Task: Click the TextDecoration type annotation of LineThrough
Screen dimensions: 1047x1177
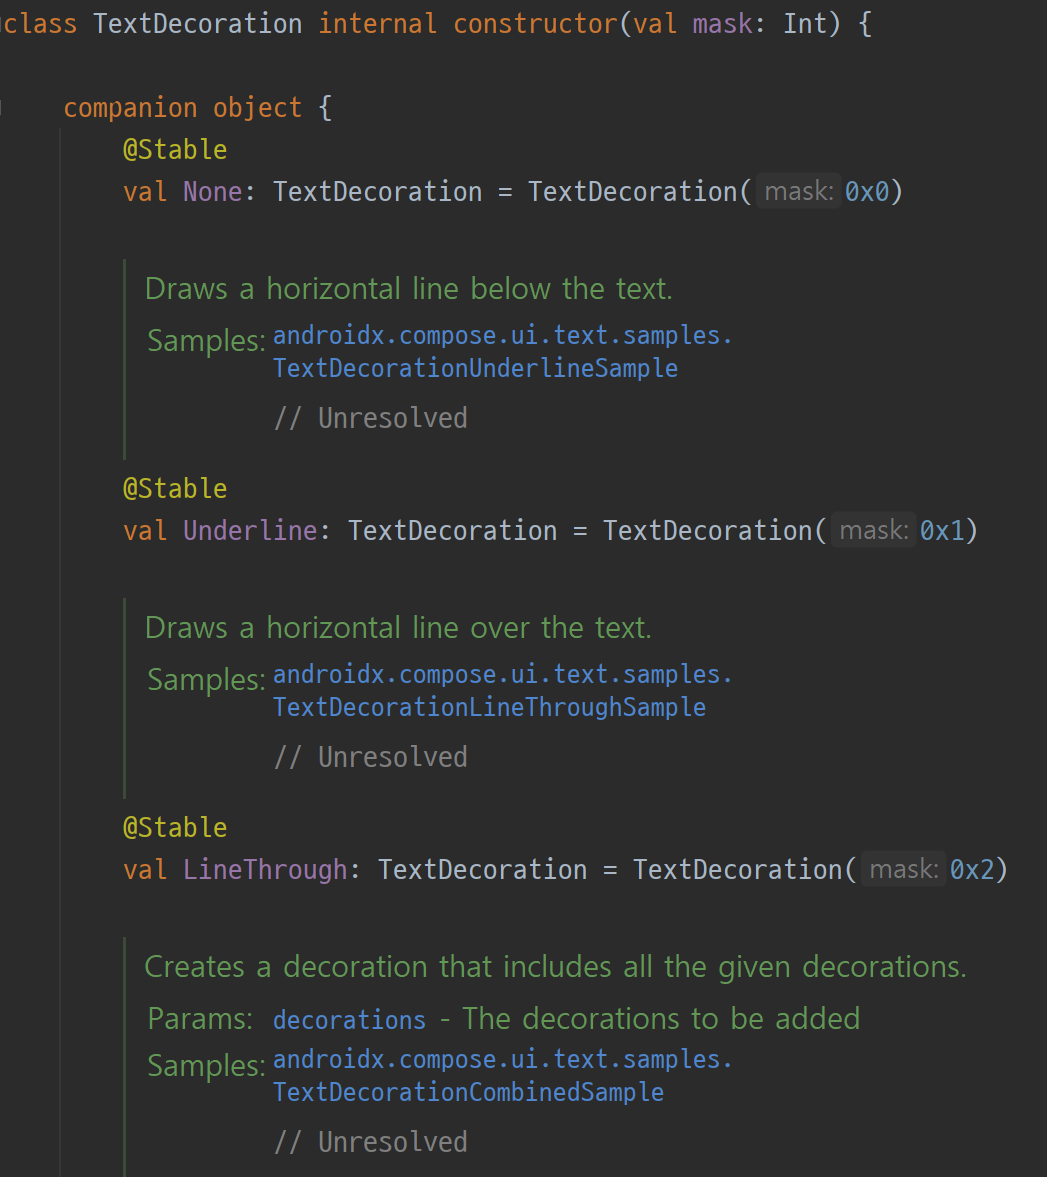Action: click(483, 870)
